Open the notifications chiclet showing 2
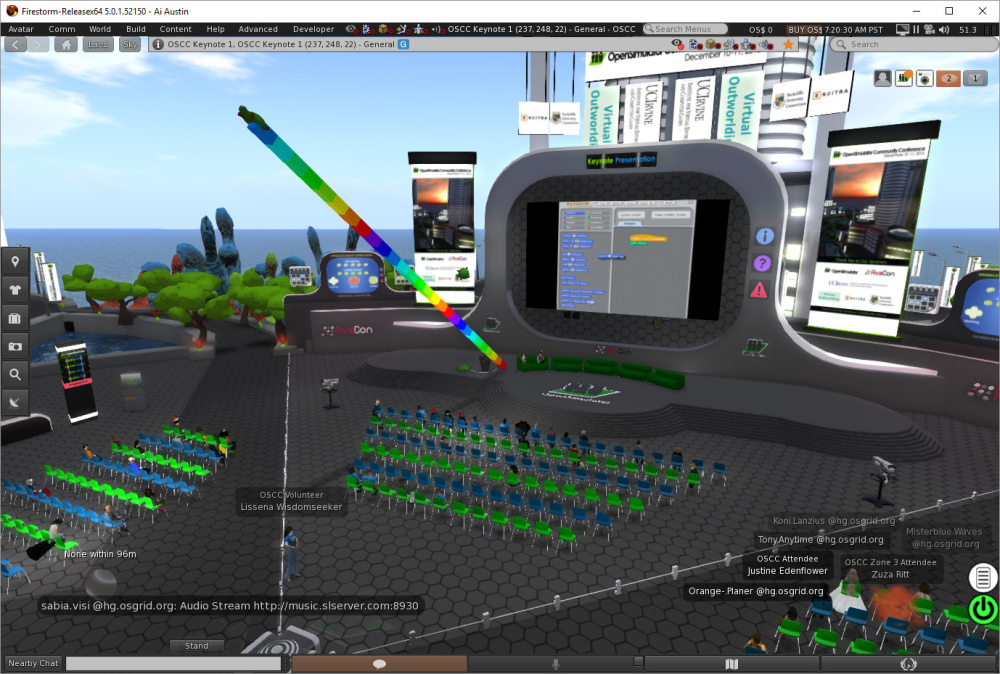Viewport: 1000px width, 674px height. coord(948,78)
